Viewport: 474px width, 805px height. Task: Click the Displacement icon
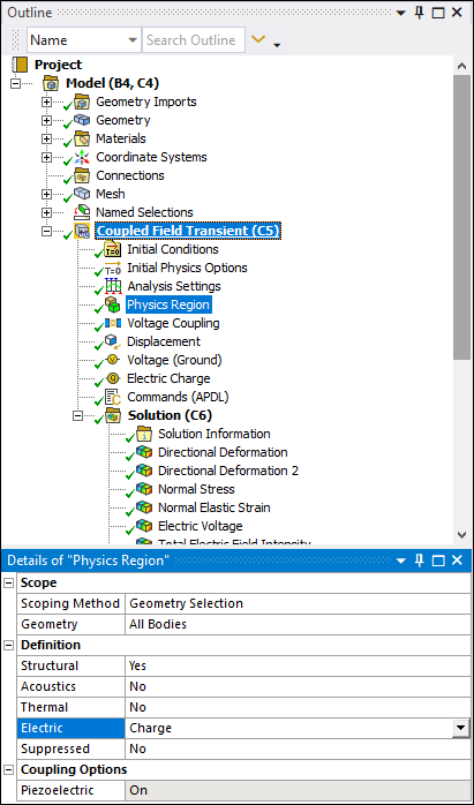click(112, 342)
